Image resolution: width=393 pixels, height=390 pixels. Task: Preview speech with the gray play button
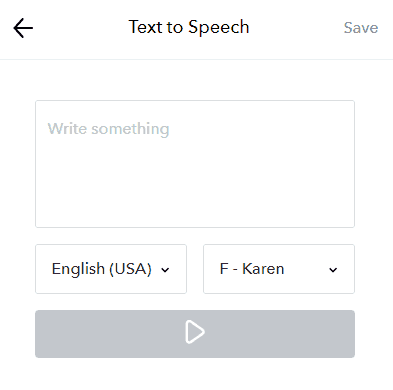point(195,334)
